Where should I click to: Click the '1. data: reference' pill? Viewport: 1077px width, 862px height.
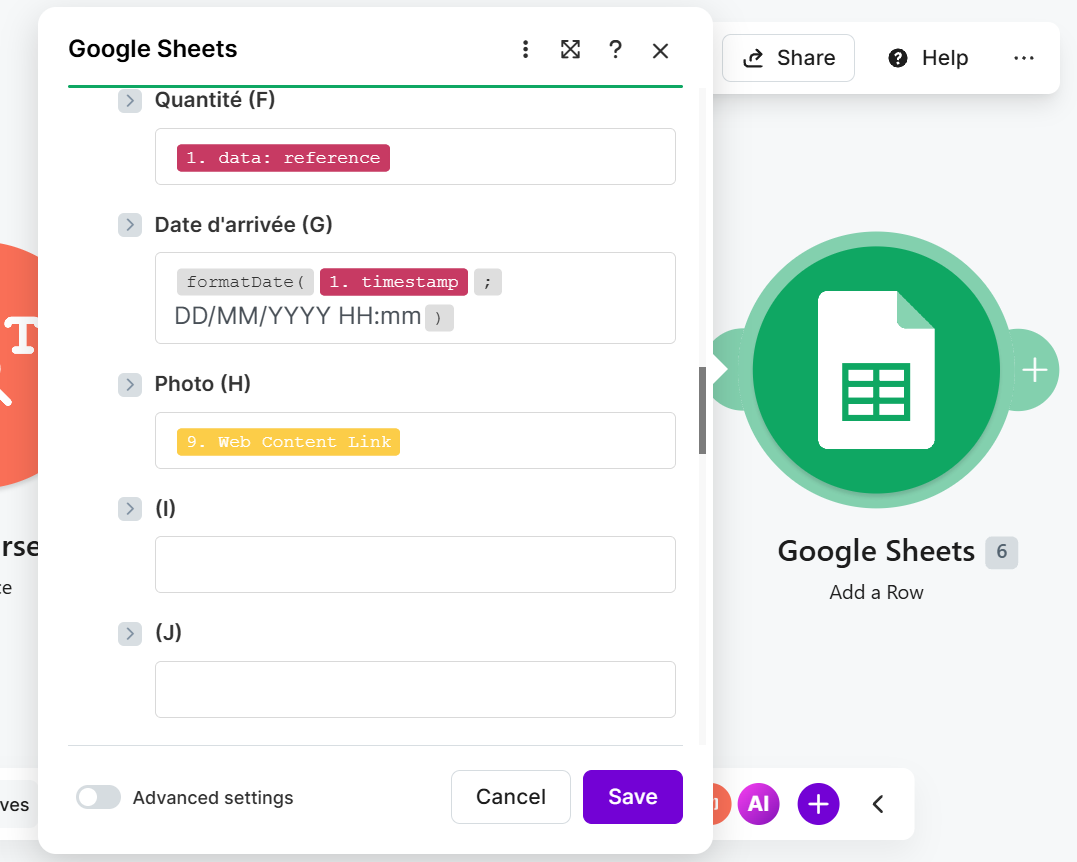coord(283,158)
